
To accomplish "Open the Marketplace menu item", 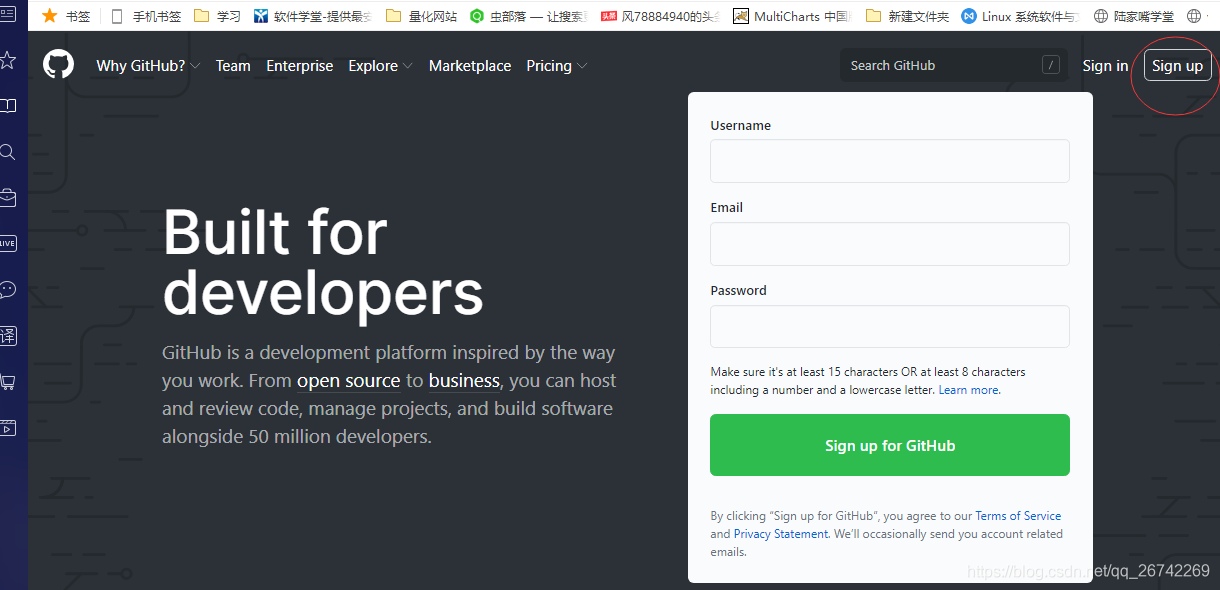I will click(470, 65).
